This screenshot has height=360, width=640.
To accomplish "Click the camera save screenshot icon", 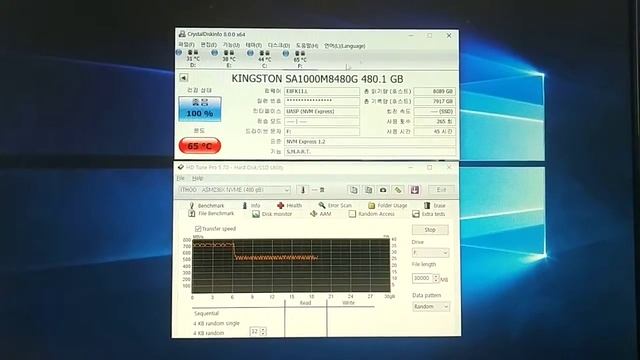I will pyautogui.click(x=383, y=190).
